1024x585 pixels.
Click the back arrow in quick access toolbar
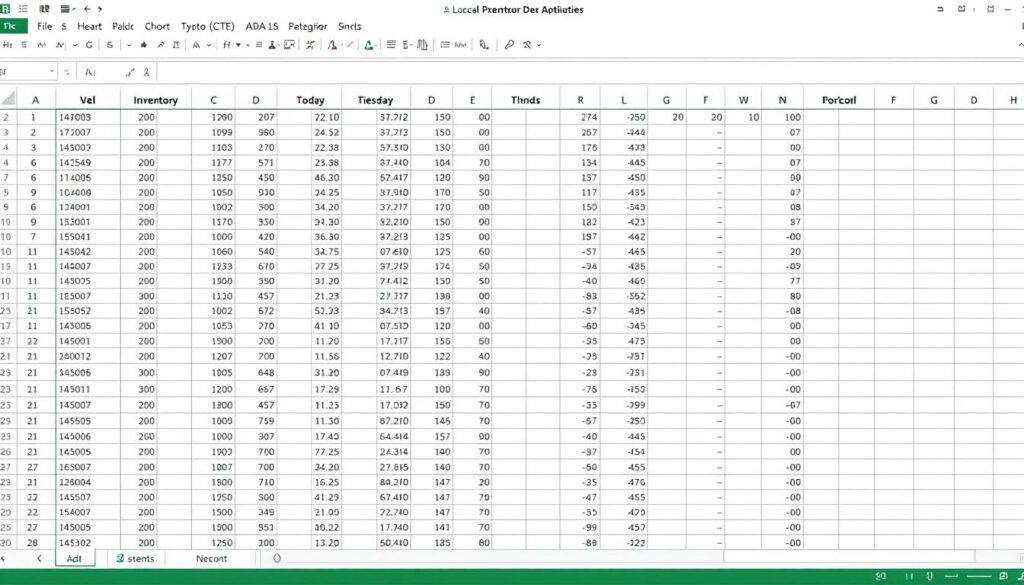pyautogui.click(x=86, y=9)
